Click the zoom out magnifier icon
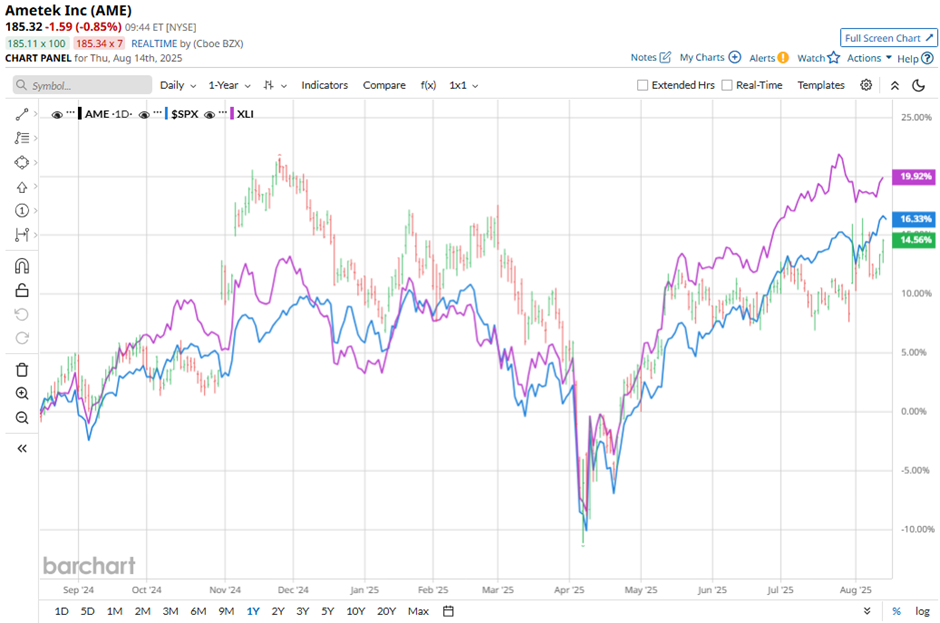This screenshot has height=623, width=940. [22, 417]
